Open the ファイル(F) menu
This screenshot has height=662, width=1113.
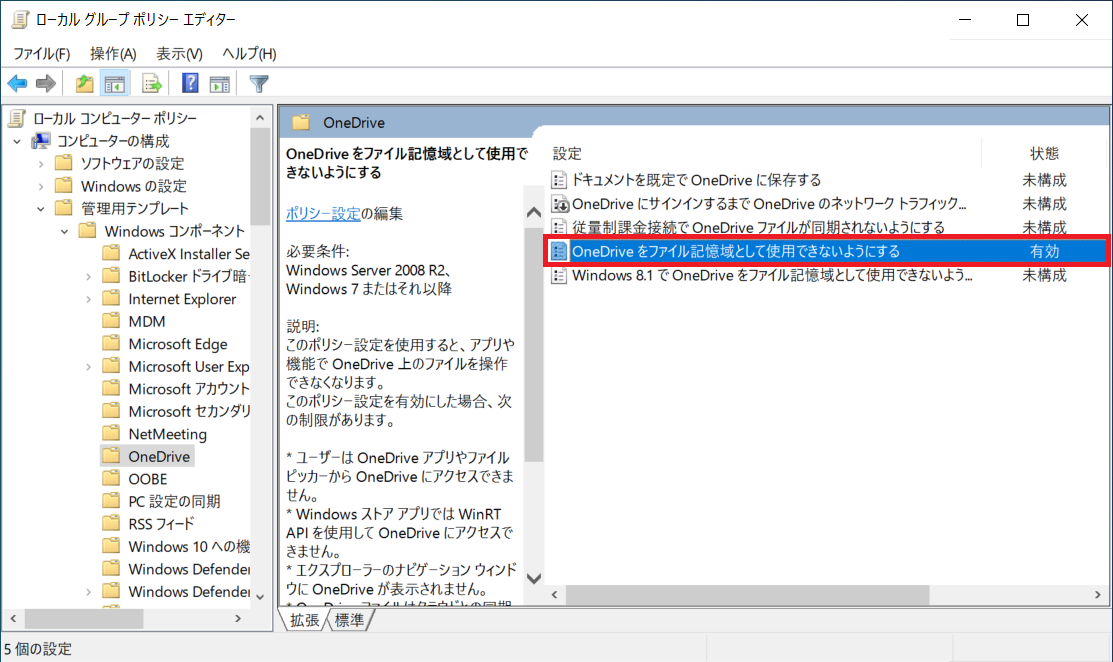[41, 53]
